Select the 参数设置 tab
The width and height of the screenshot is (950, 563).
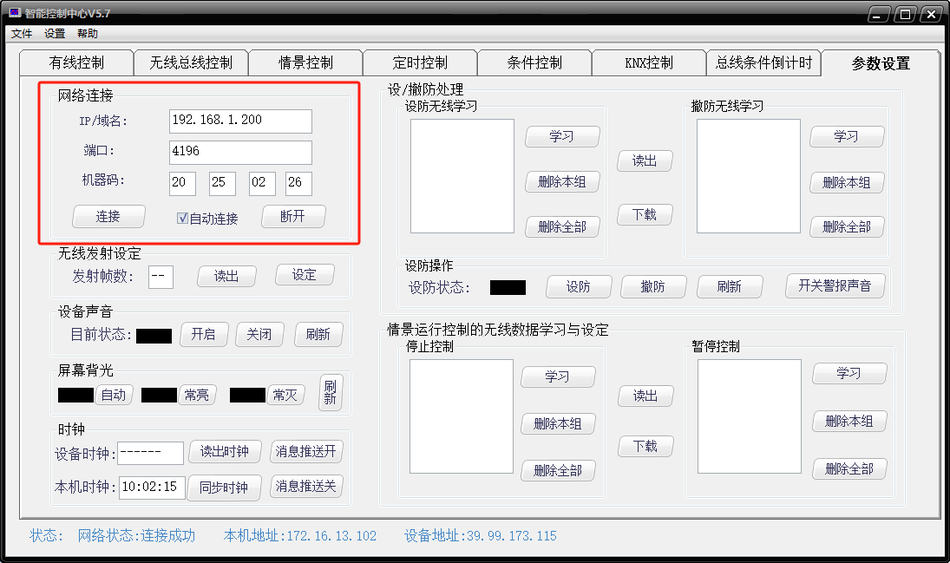(x=881, y=63)
